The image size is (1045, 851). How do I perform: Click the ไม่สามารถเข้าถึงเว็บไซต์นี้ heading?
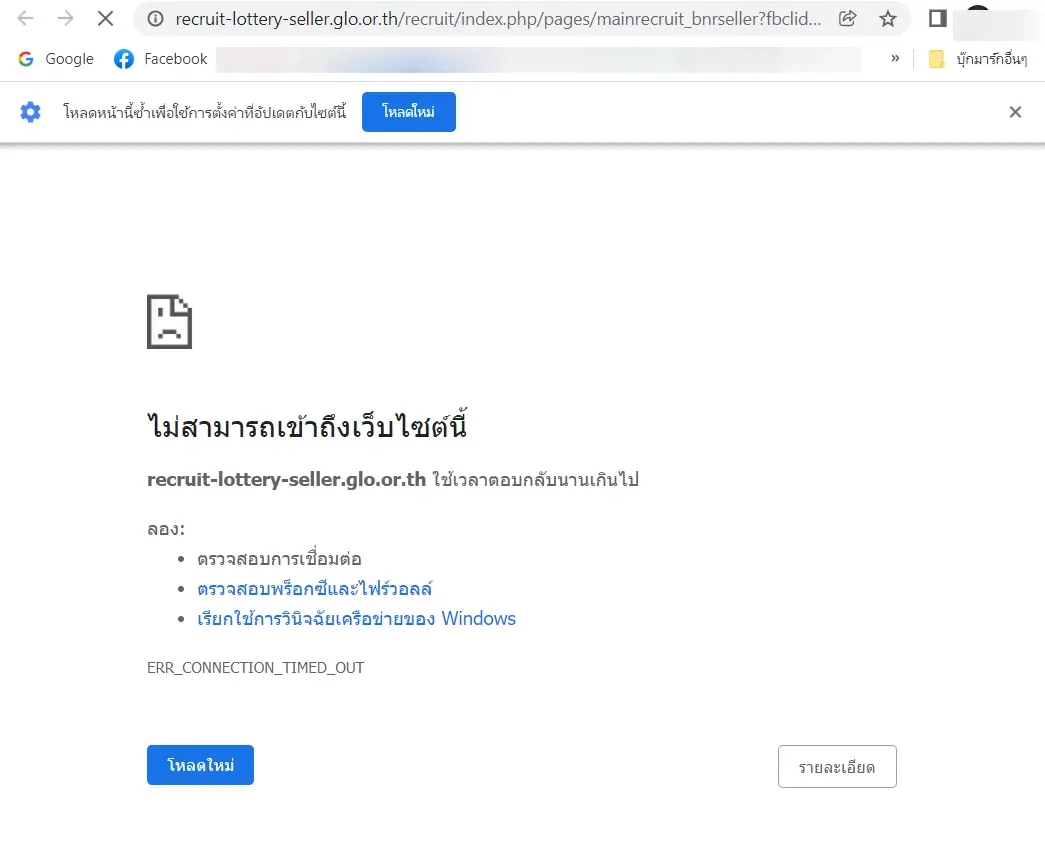(x=307, y=425)
